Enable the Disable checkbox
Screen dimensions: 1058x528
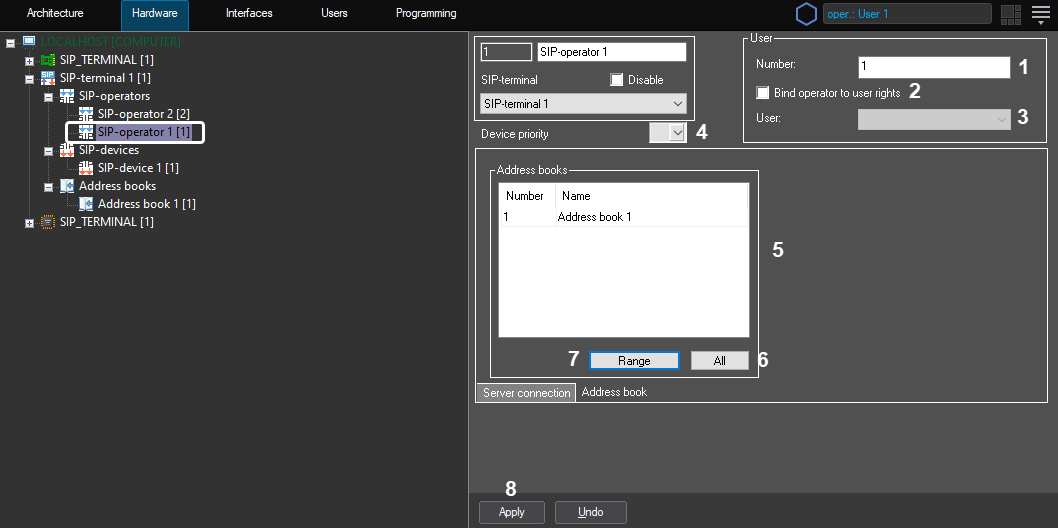click(617, 80)
